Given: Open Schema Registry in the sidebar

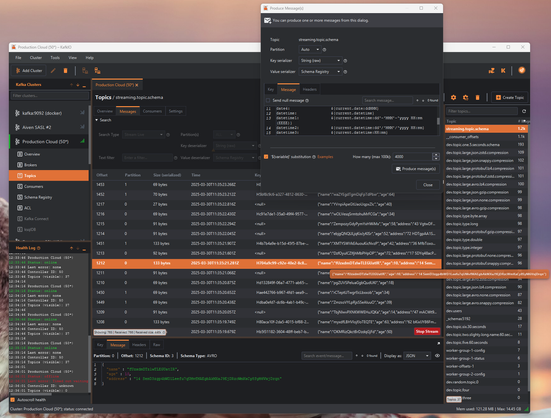Looking at the screenshot, I should point(38,197).
